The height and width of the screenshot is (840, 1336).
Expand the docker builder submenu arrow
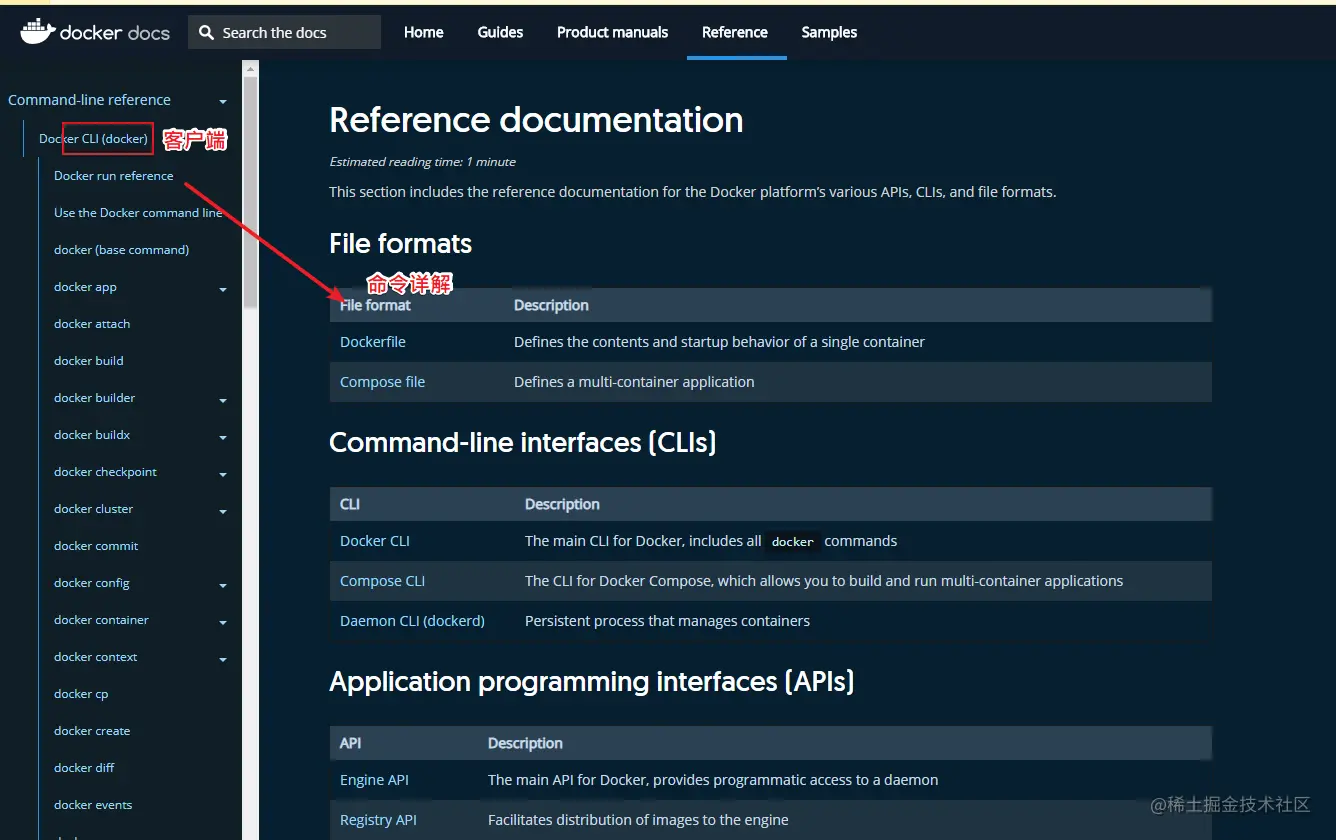[x=223, y=401]
